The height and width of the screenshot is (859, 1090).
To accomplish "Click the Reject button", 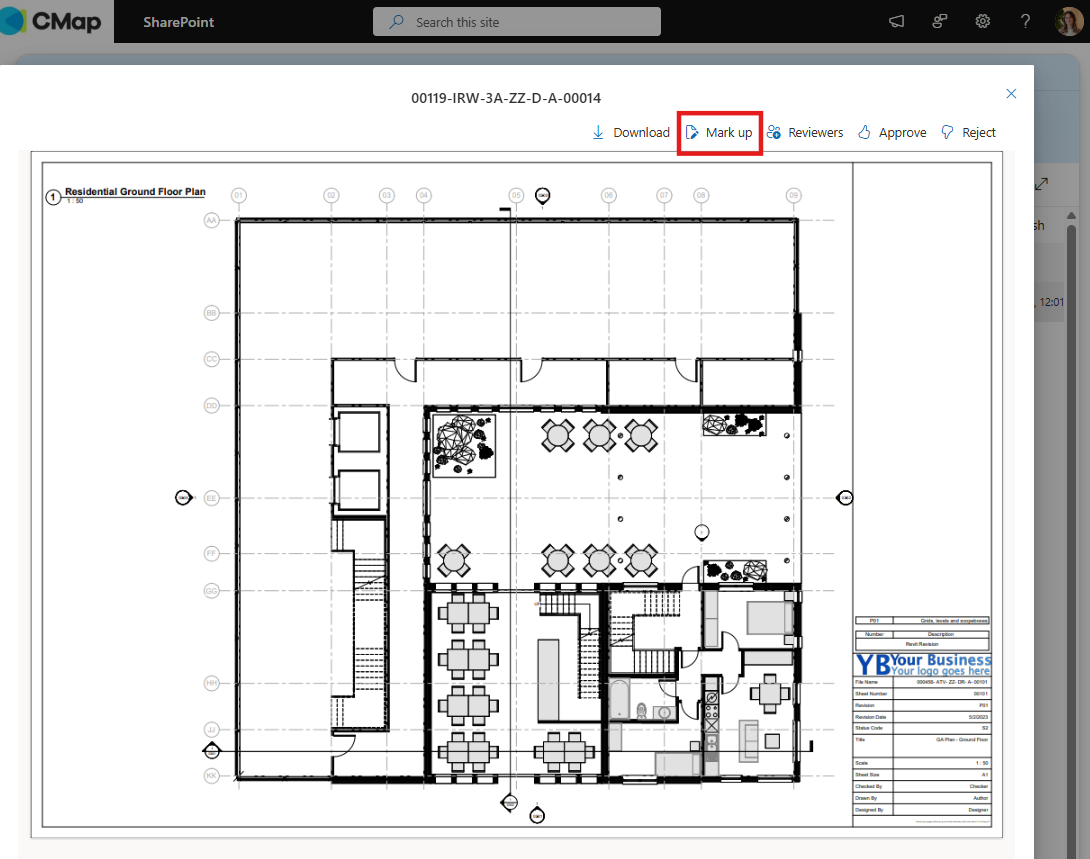I will pos(968,132).
